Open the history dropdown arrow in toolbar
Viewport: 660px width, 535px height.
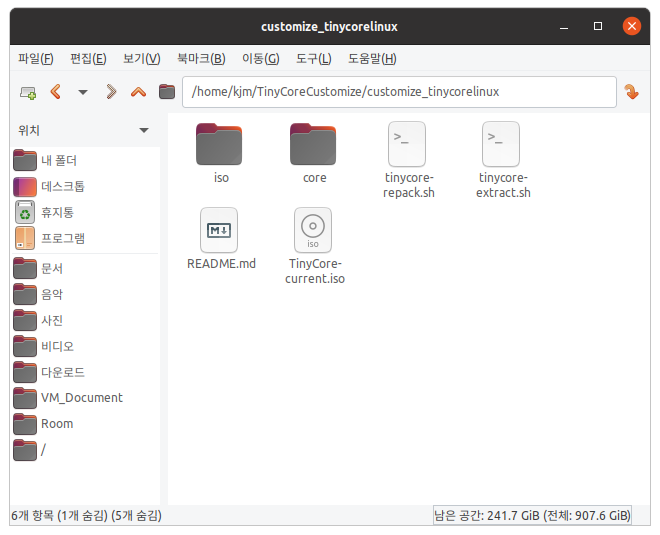point(83,92)
